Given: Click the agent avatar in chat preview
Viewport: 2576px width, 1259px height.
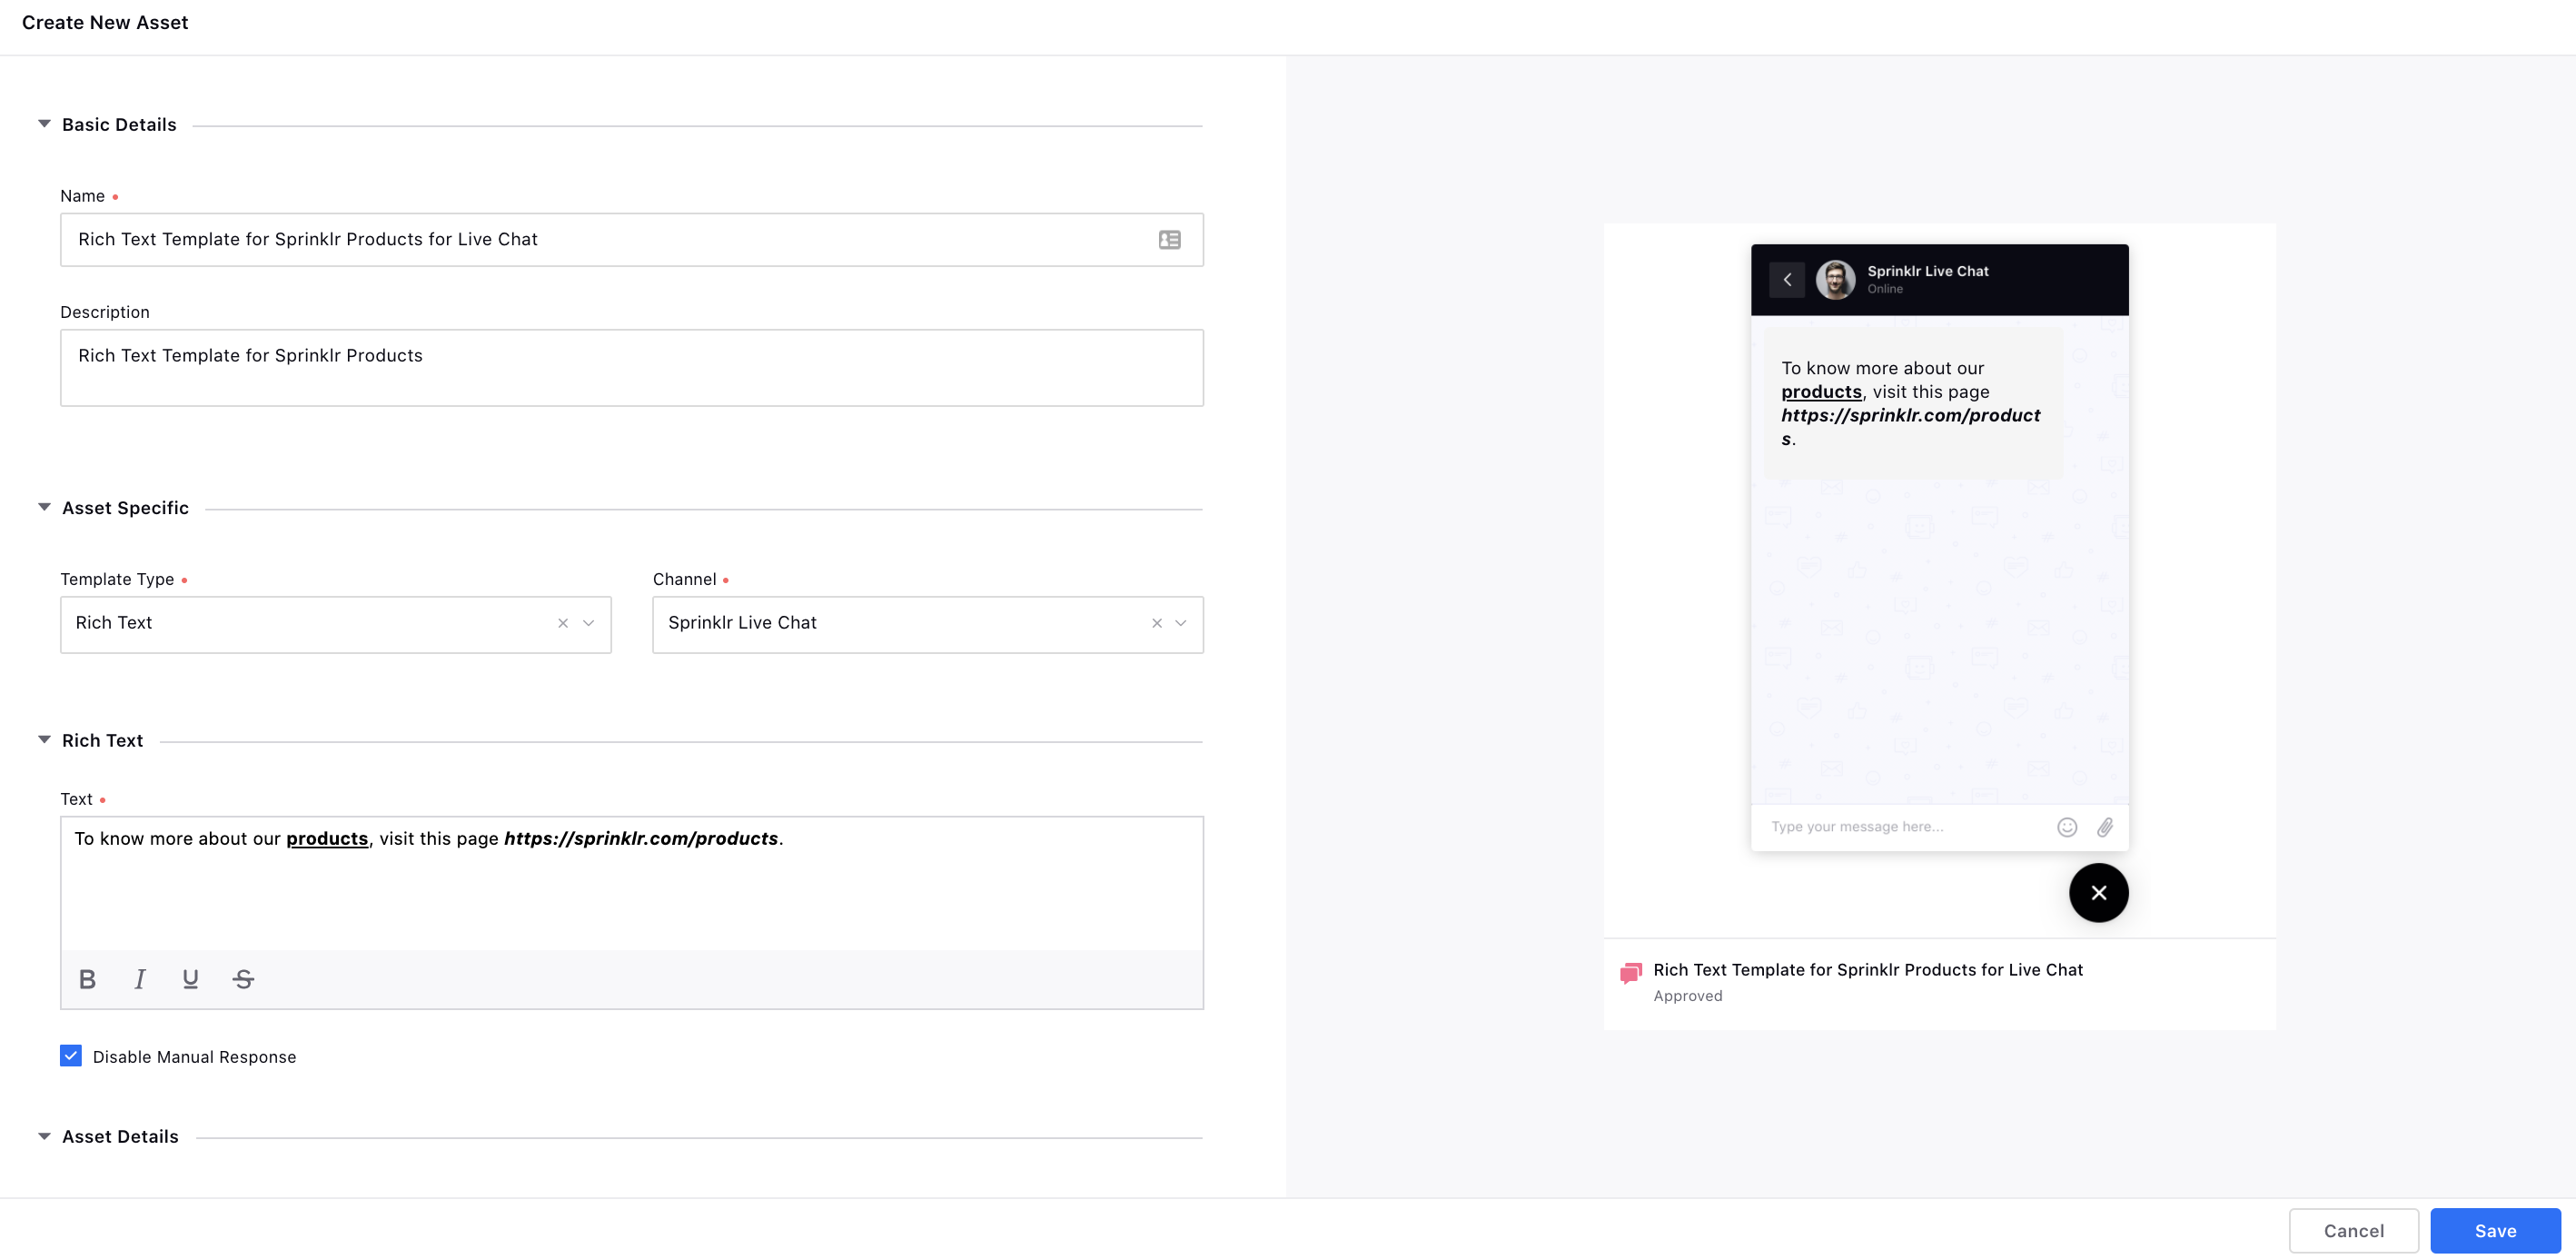Looking at the screenshot, I should 1835,280.
